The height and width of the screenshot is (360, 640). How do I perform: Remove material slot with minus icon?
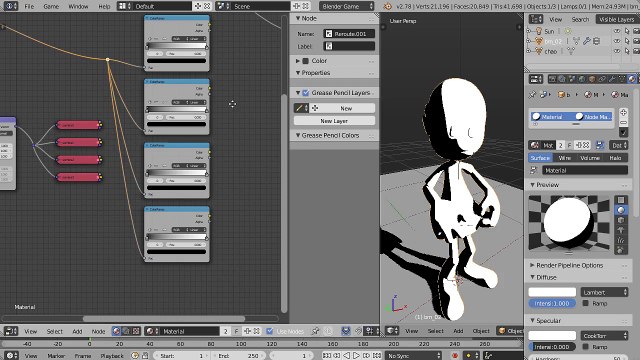point(623,122)
